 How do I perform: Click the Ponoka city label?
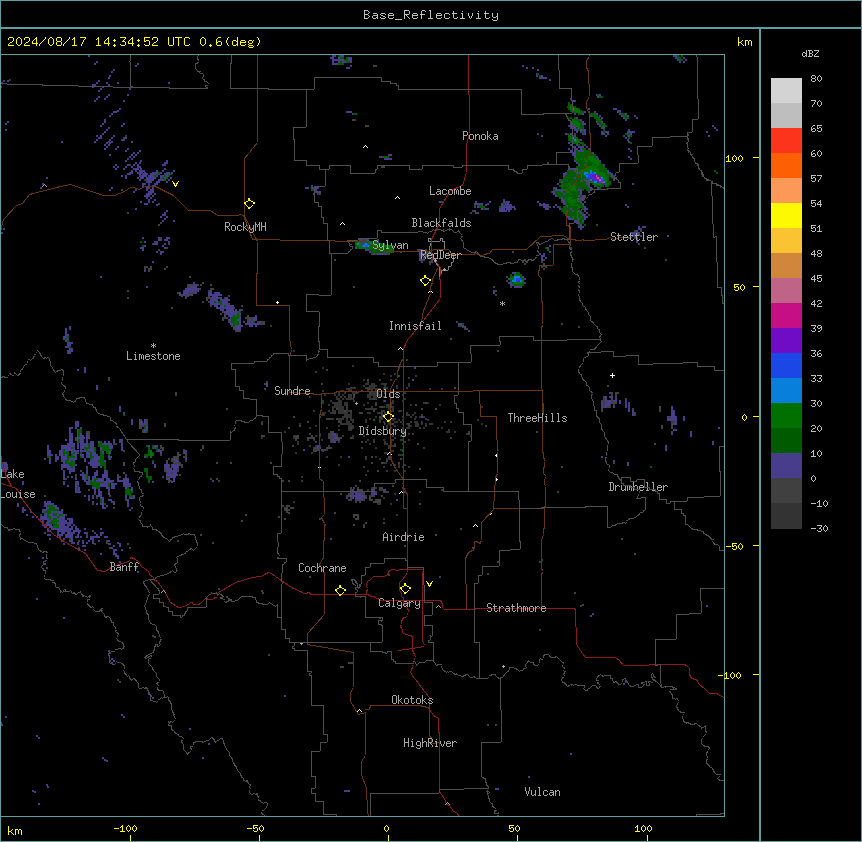[x=480, y=136]
